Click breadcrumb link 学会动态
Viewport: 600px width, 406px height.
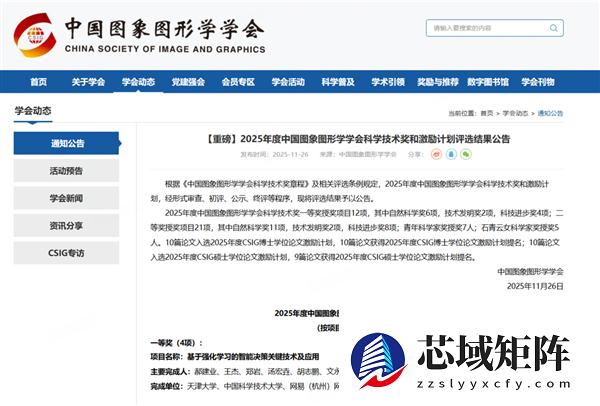coord(515,113)
